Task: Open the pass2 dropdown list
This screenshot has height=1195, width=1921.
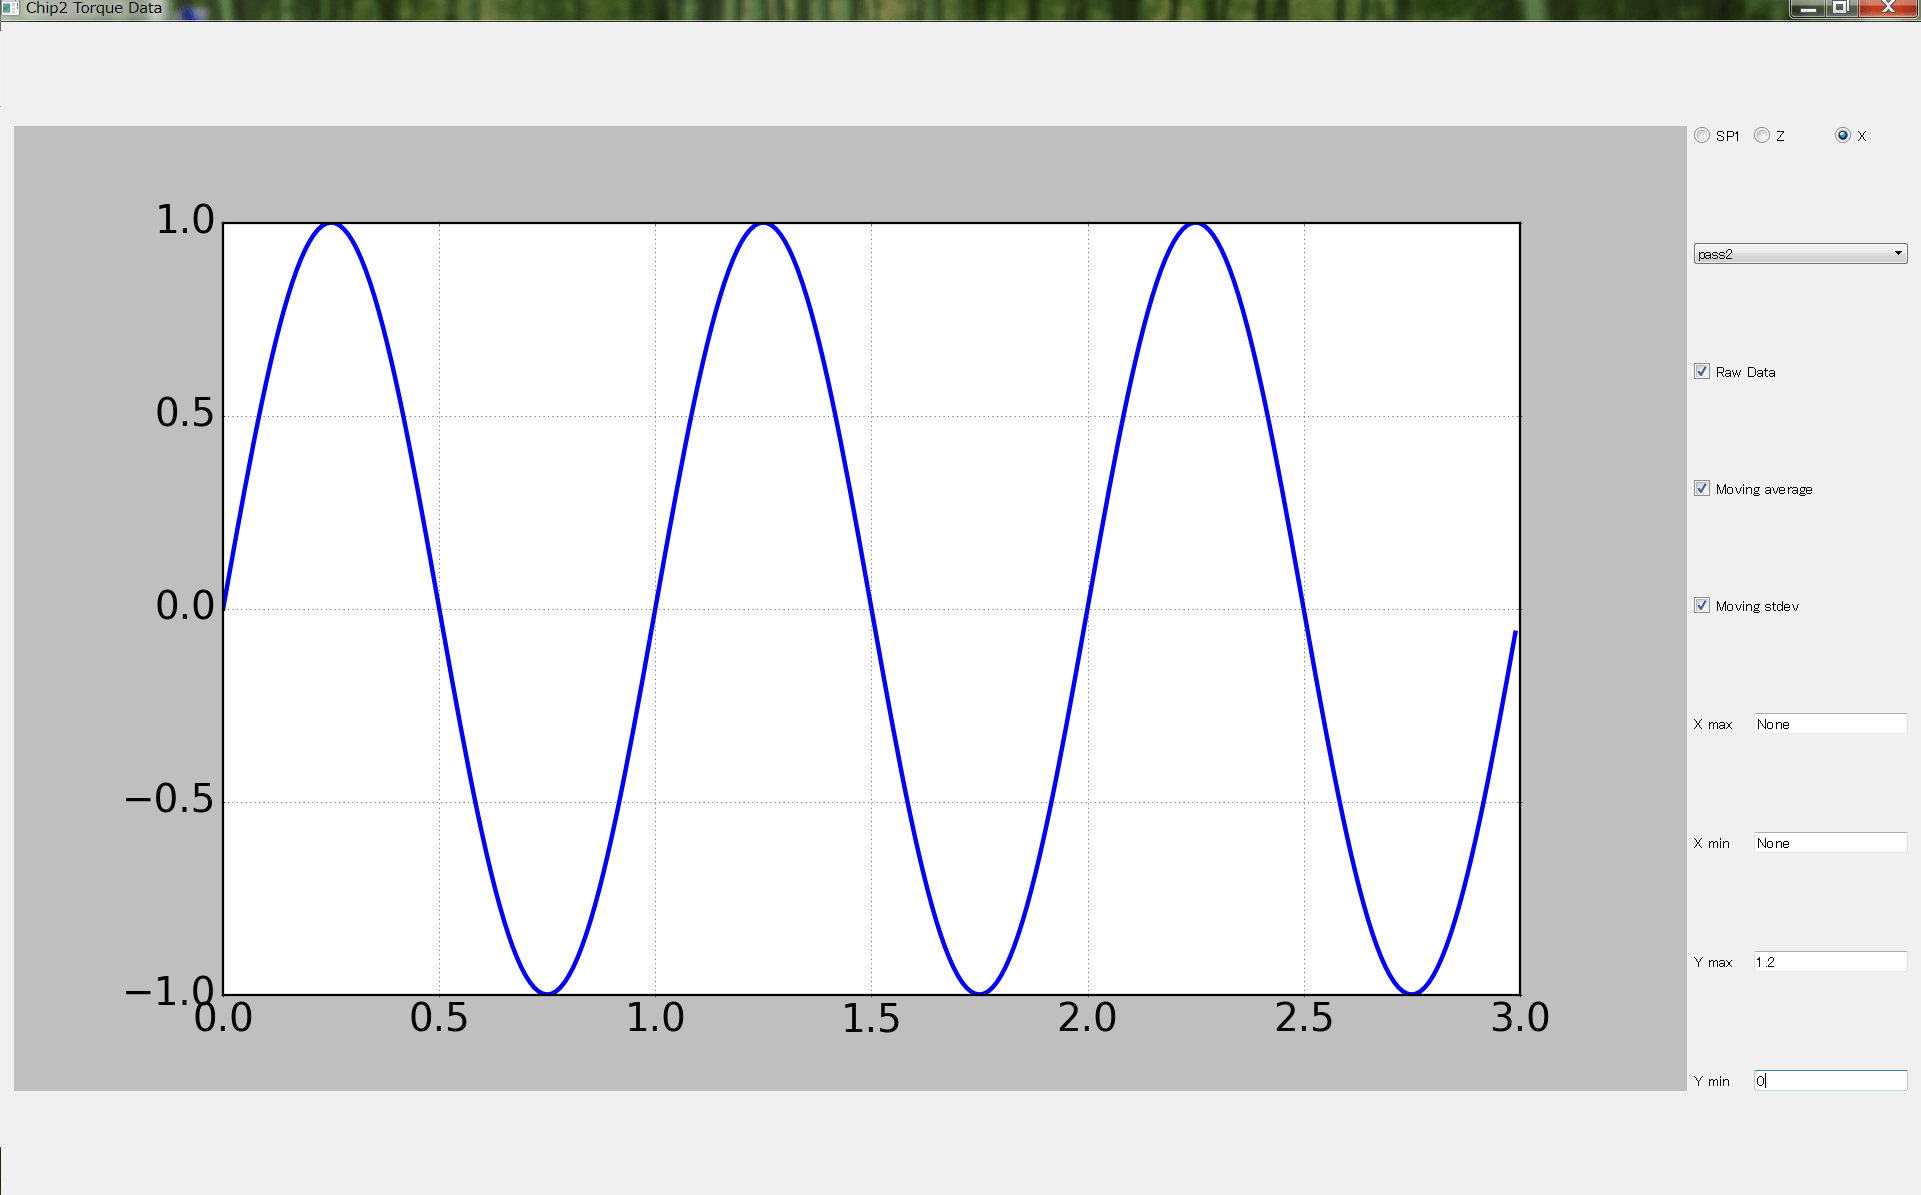Action: point(1800,253)
